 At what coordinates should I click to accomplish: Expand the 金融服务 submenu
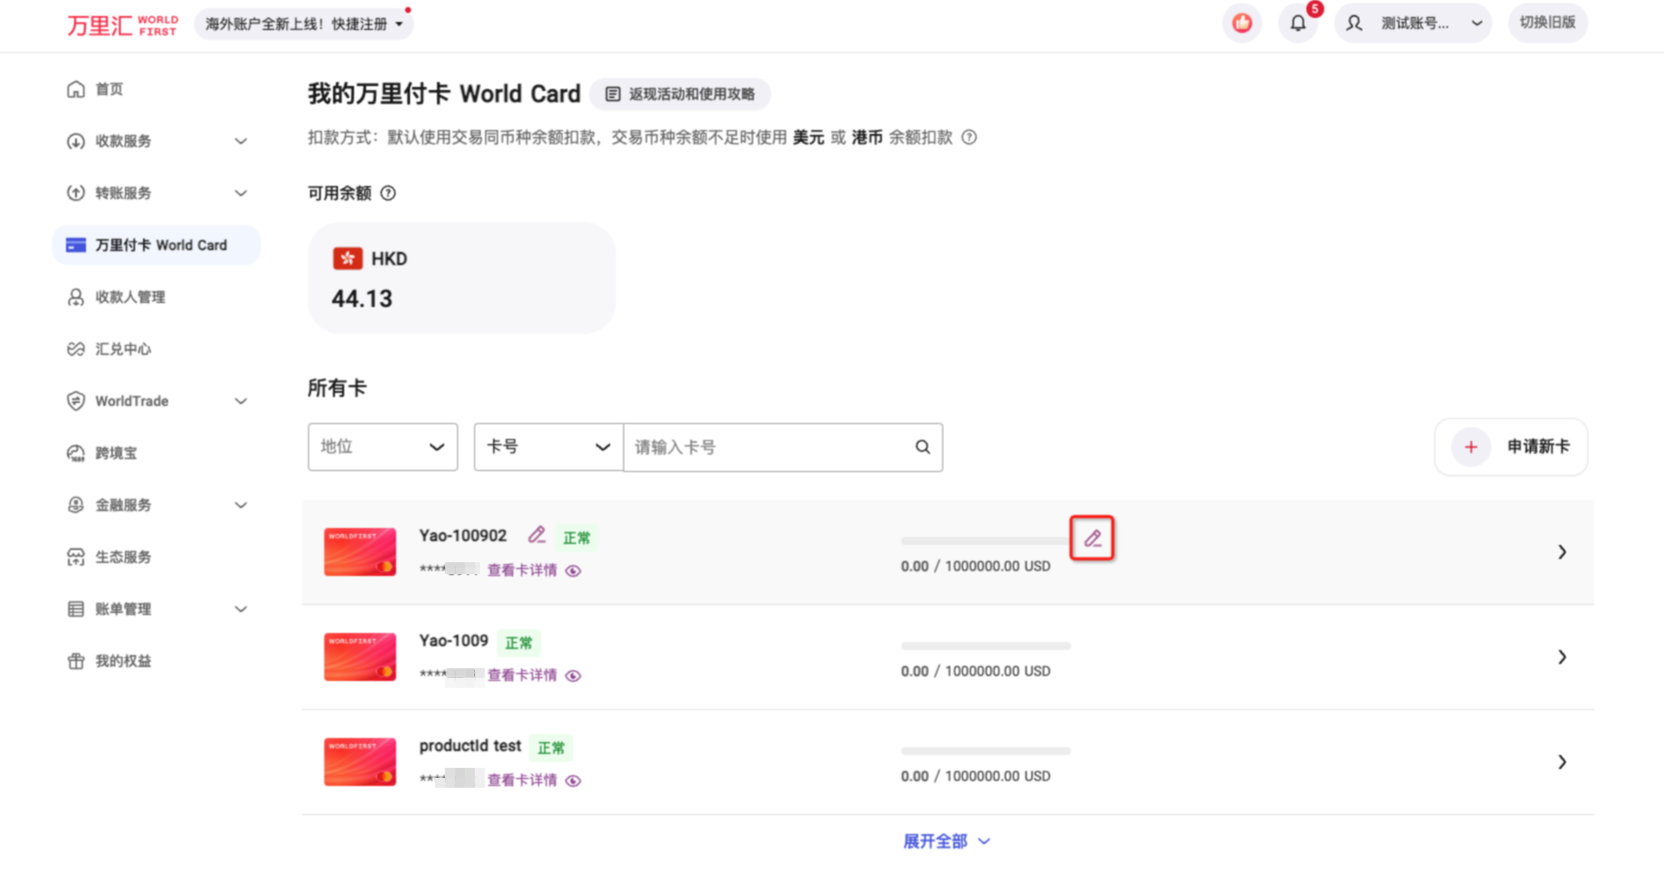(241, 505)
